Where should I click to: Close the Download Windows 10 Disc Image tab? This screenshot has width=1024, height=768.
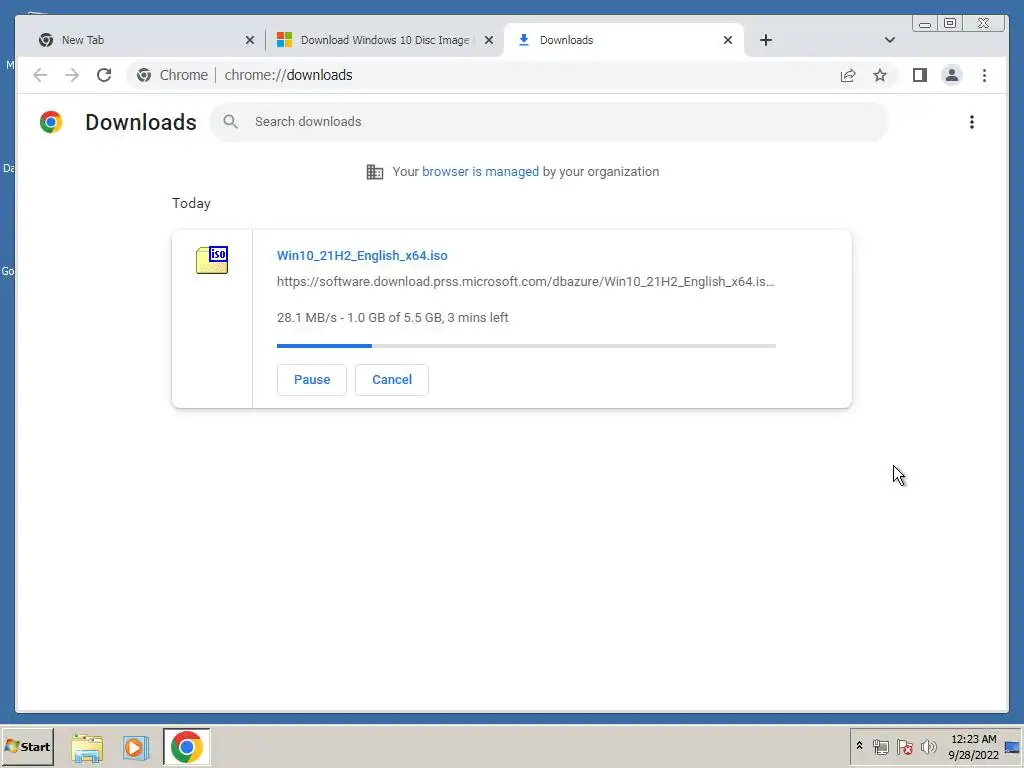[x=488, y=40]
